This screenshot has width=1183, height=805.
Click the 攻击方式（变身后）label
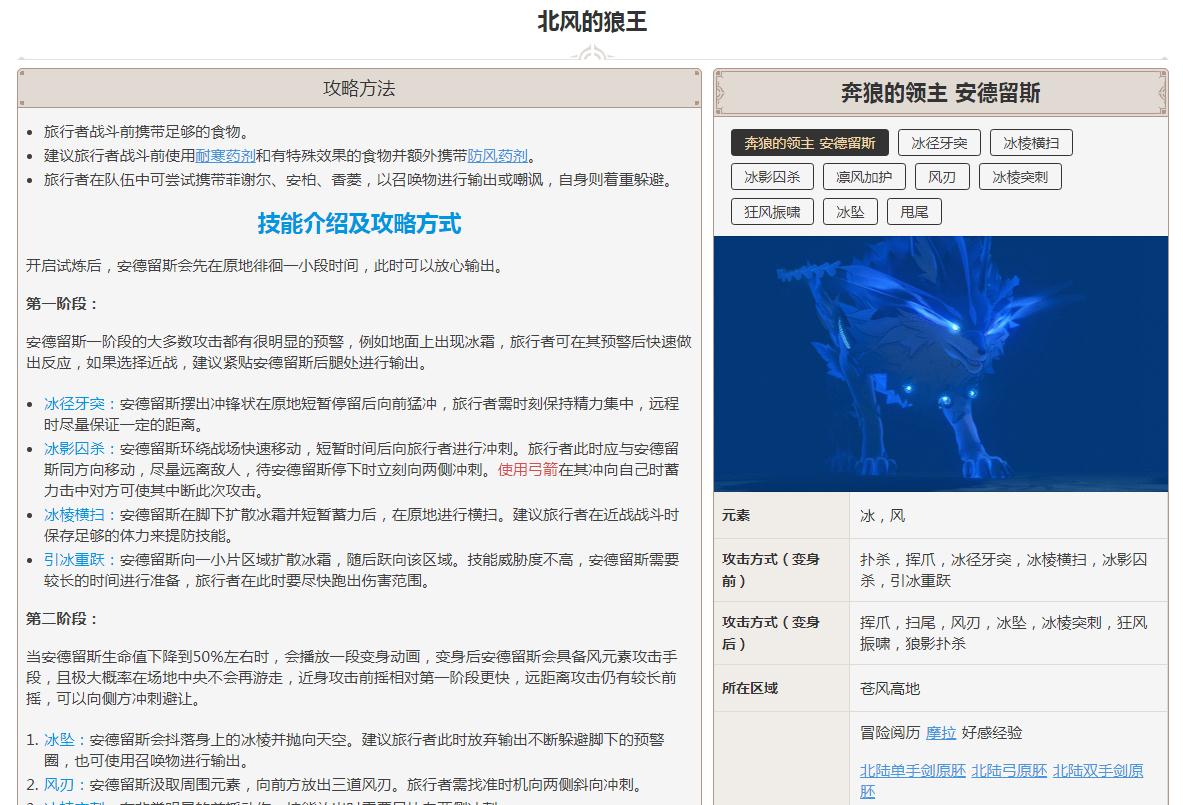tap(770, 633)
